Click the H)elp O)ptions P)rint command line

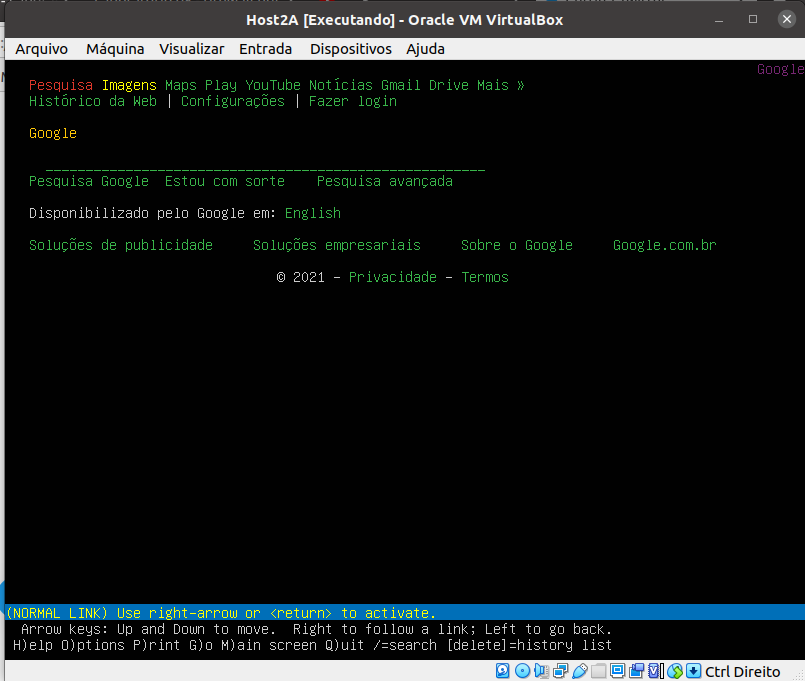[313, 645]
